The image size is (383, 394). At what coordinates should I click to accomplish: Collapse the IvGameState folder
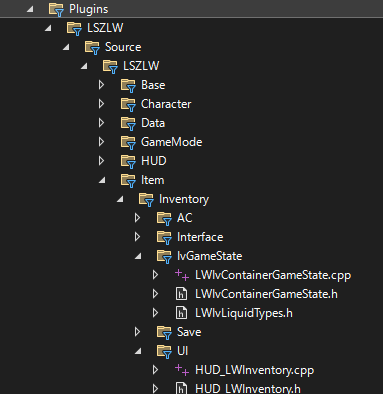138,256
